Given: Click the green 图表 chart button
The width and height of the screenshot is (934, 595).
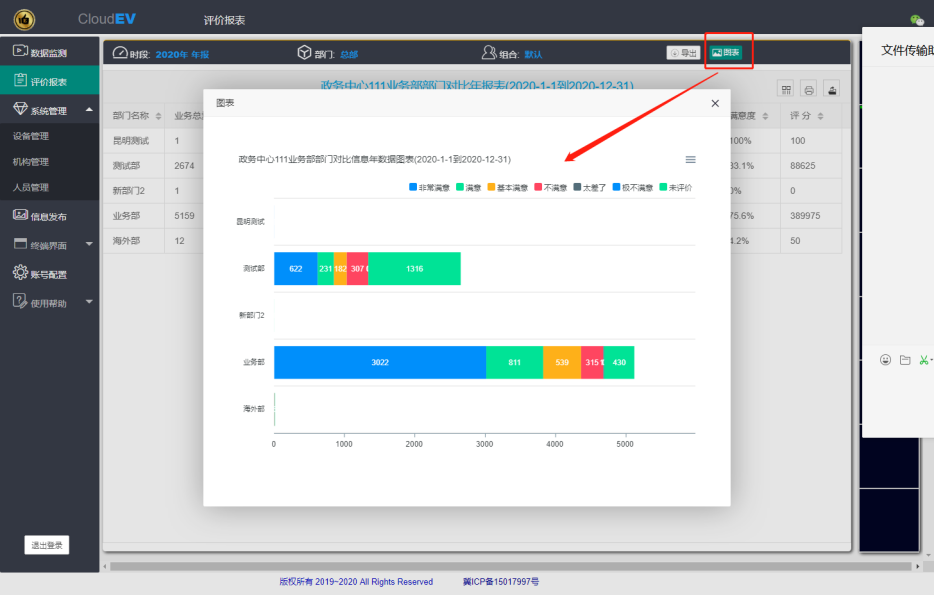Looking at the screenshot, I should tap(726, 53).
